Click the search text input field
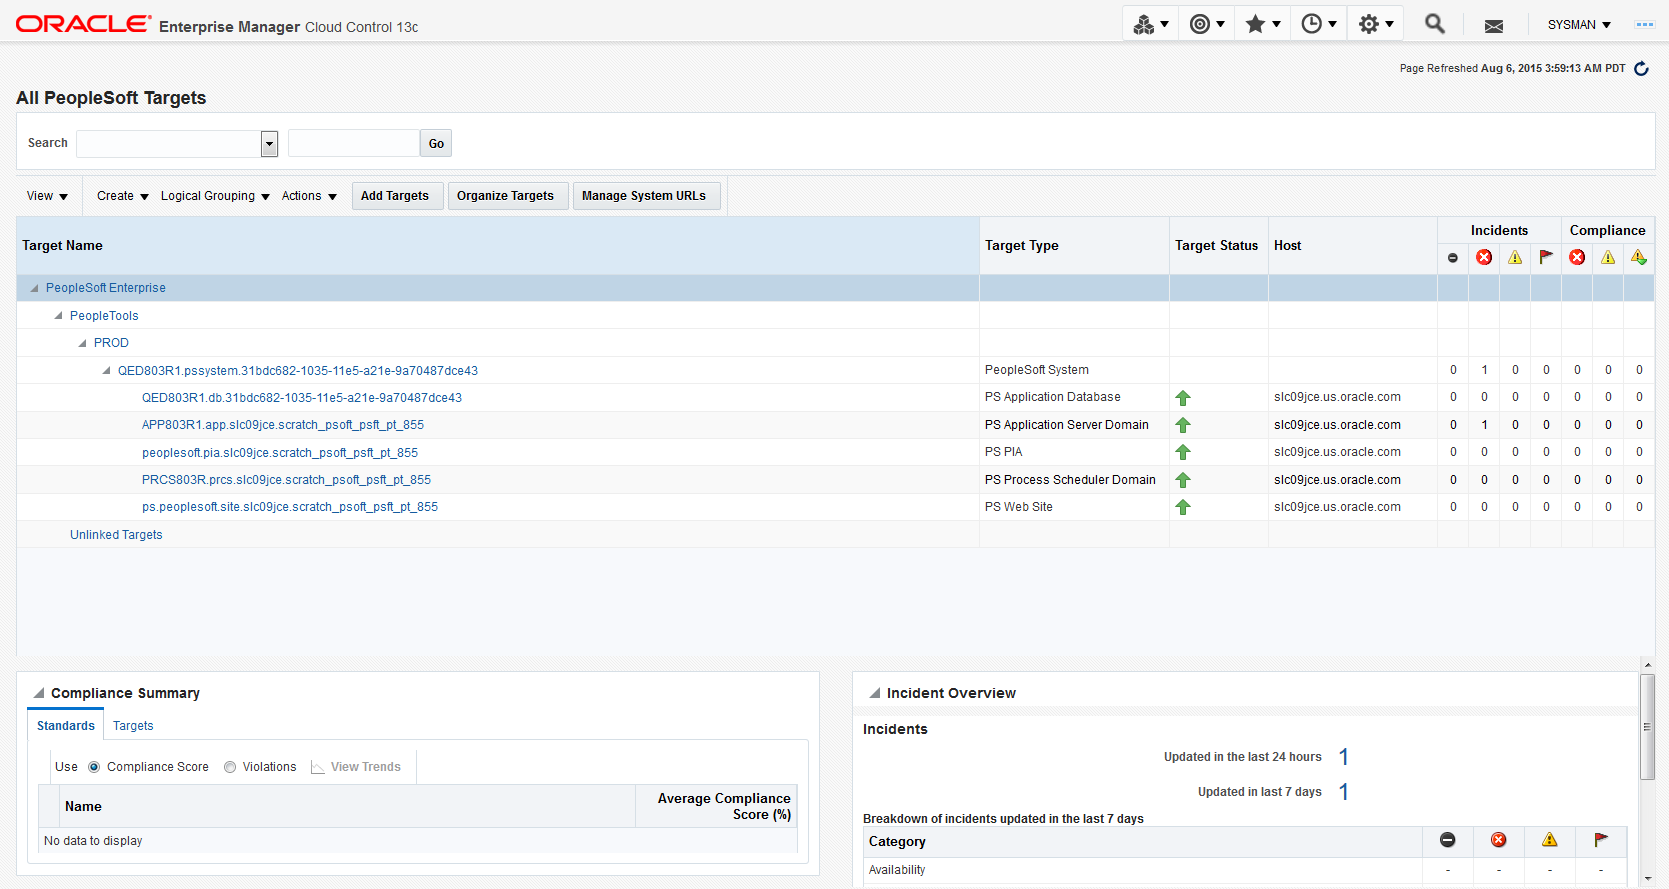 pyautogui.click(x=354, y=144)
